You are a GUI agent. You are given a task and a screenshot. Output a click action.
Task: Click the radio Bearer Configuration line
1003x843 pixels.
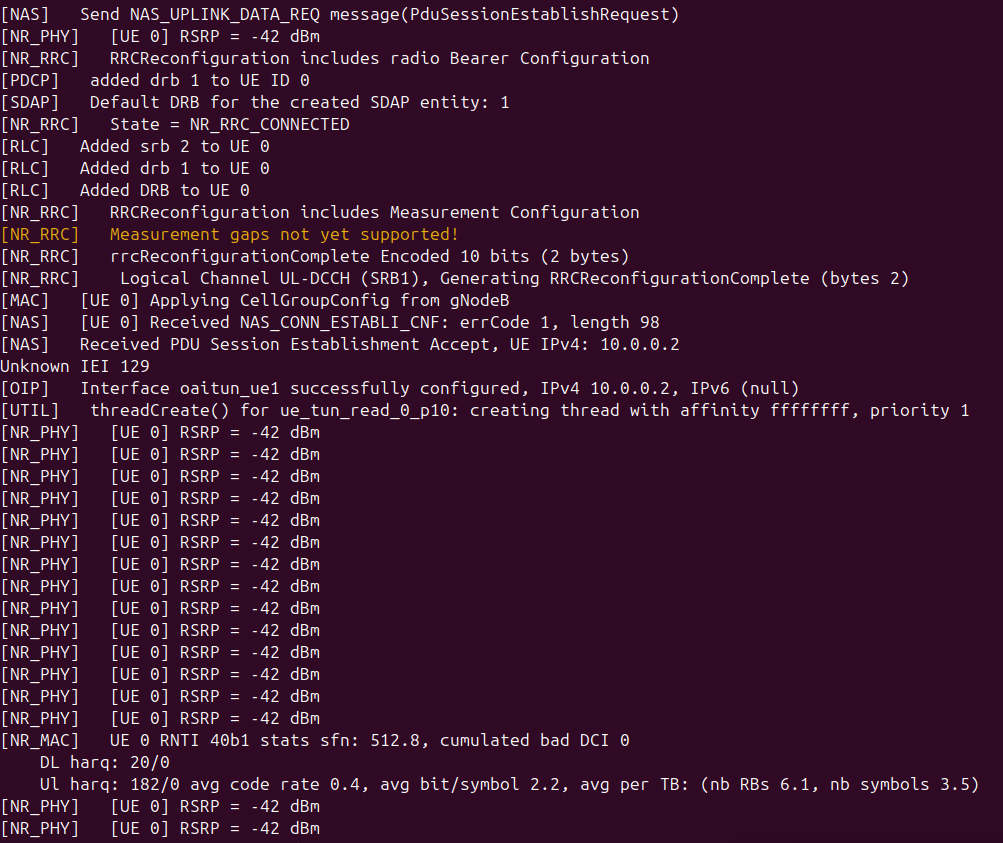click(x=325, y=59)
